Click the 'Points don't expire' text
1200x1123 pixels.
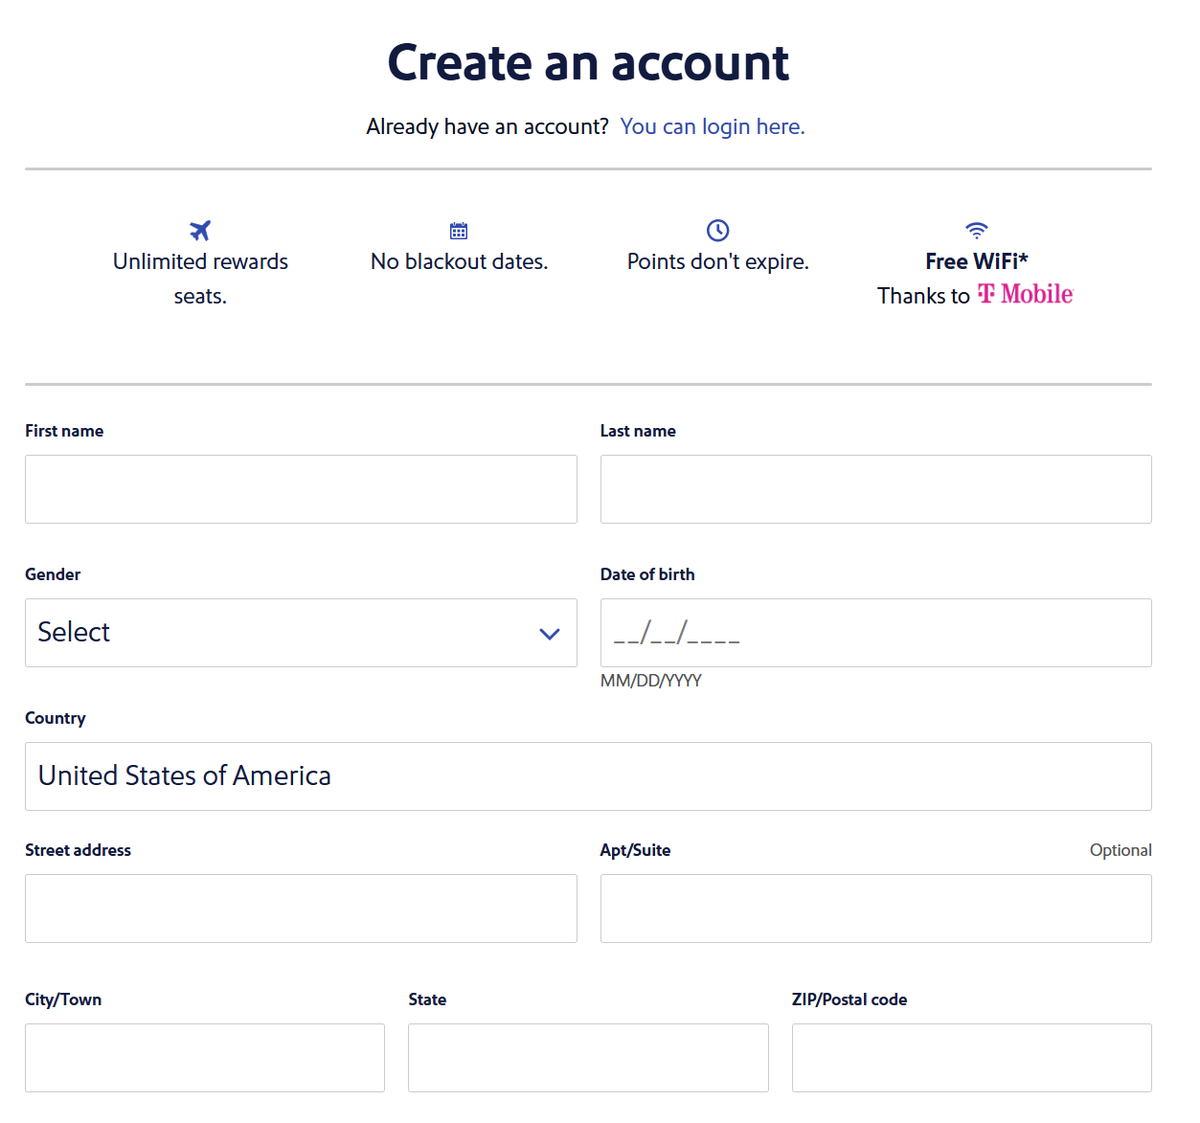pyautogui.click(x=717, y=261)
